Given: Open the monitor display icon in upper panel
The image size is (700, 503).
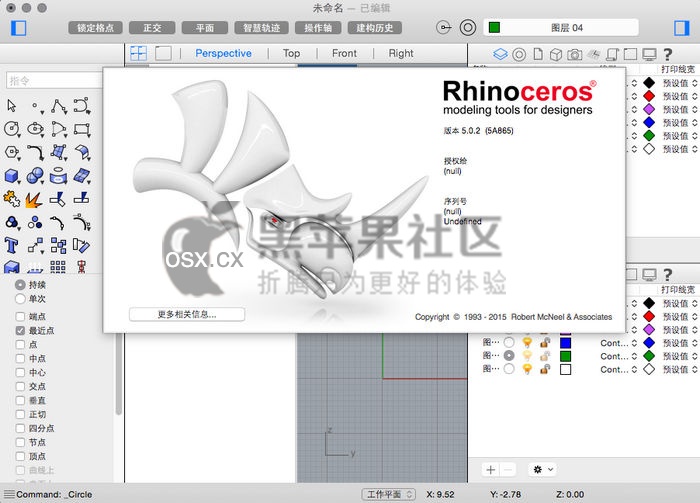Looking at the screenshot, I should (649, 55).
